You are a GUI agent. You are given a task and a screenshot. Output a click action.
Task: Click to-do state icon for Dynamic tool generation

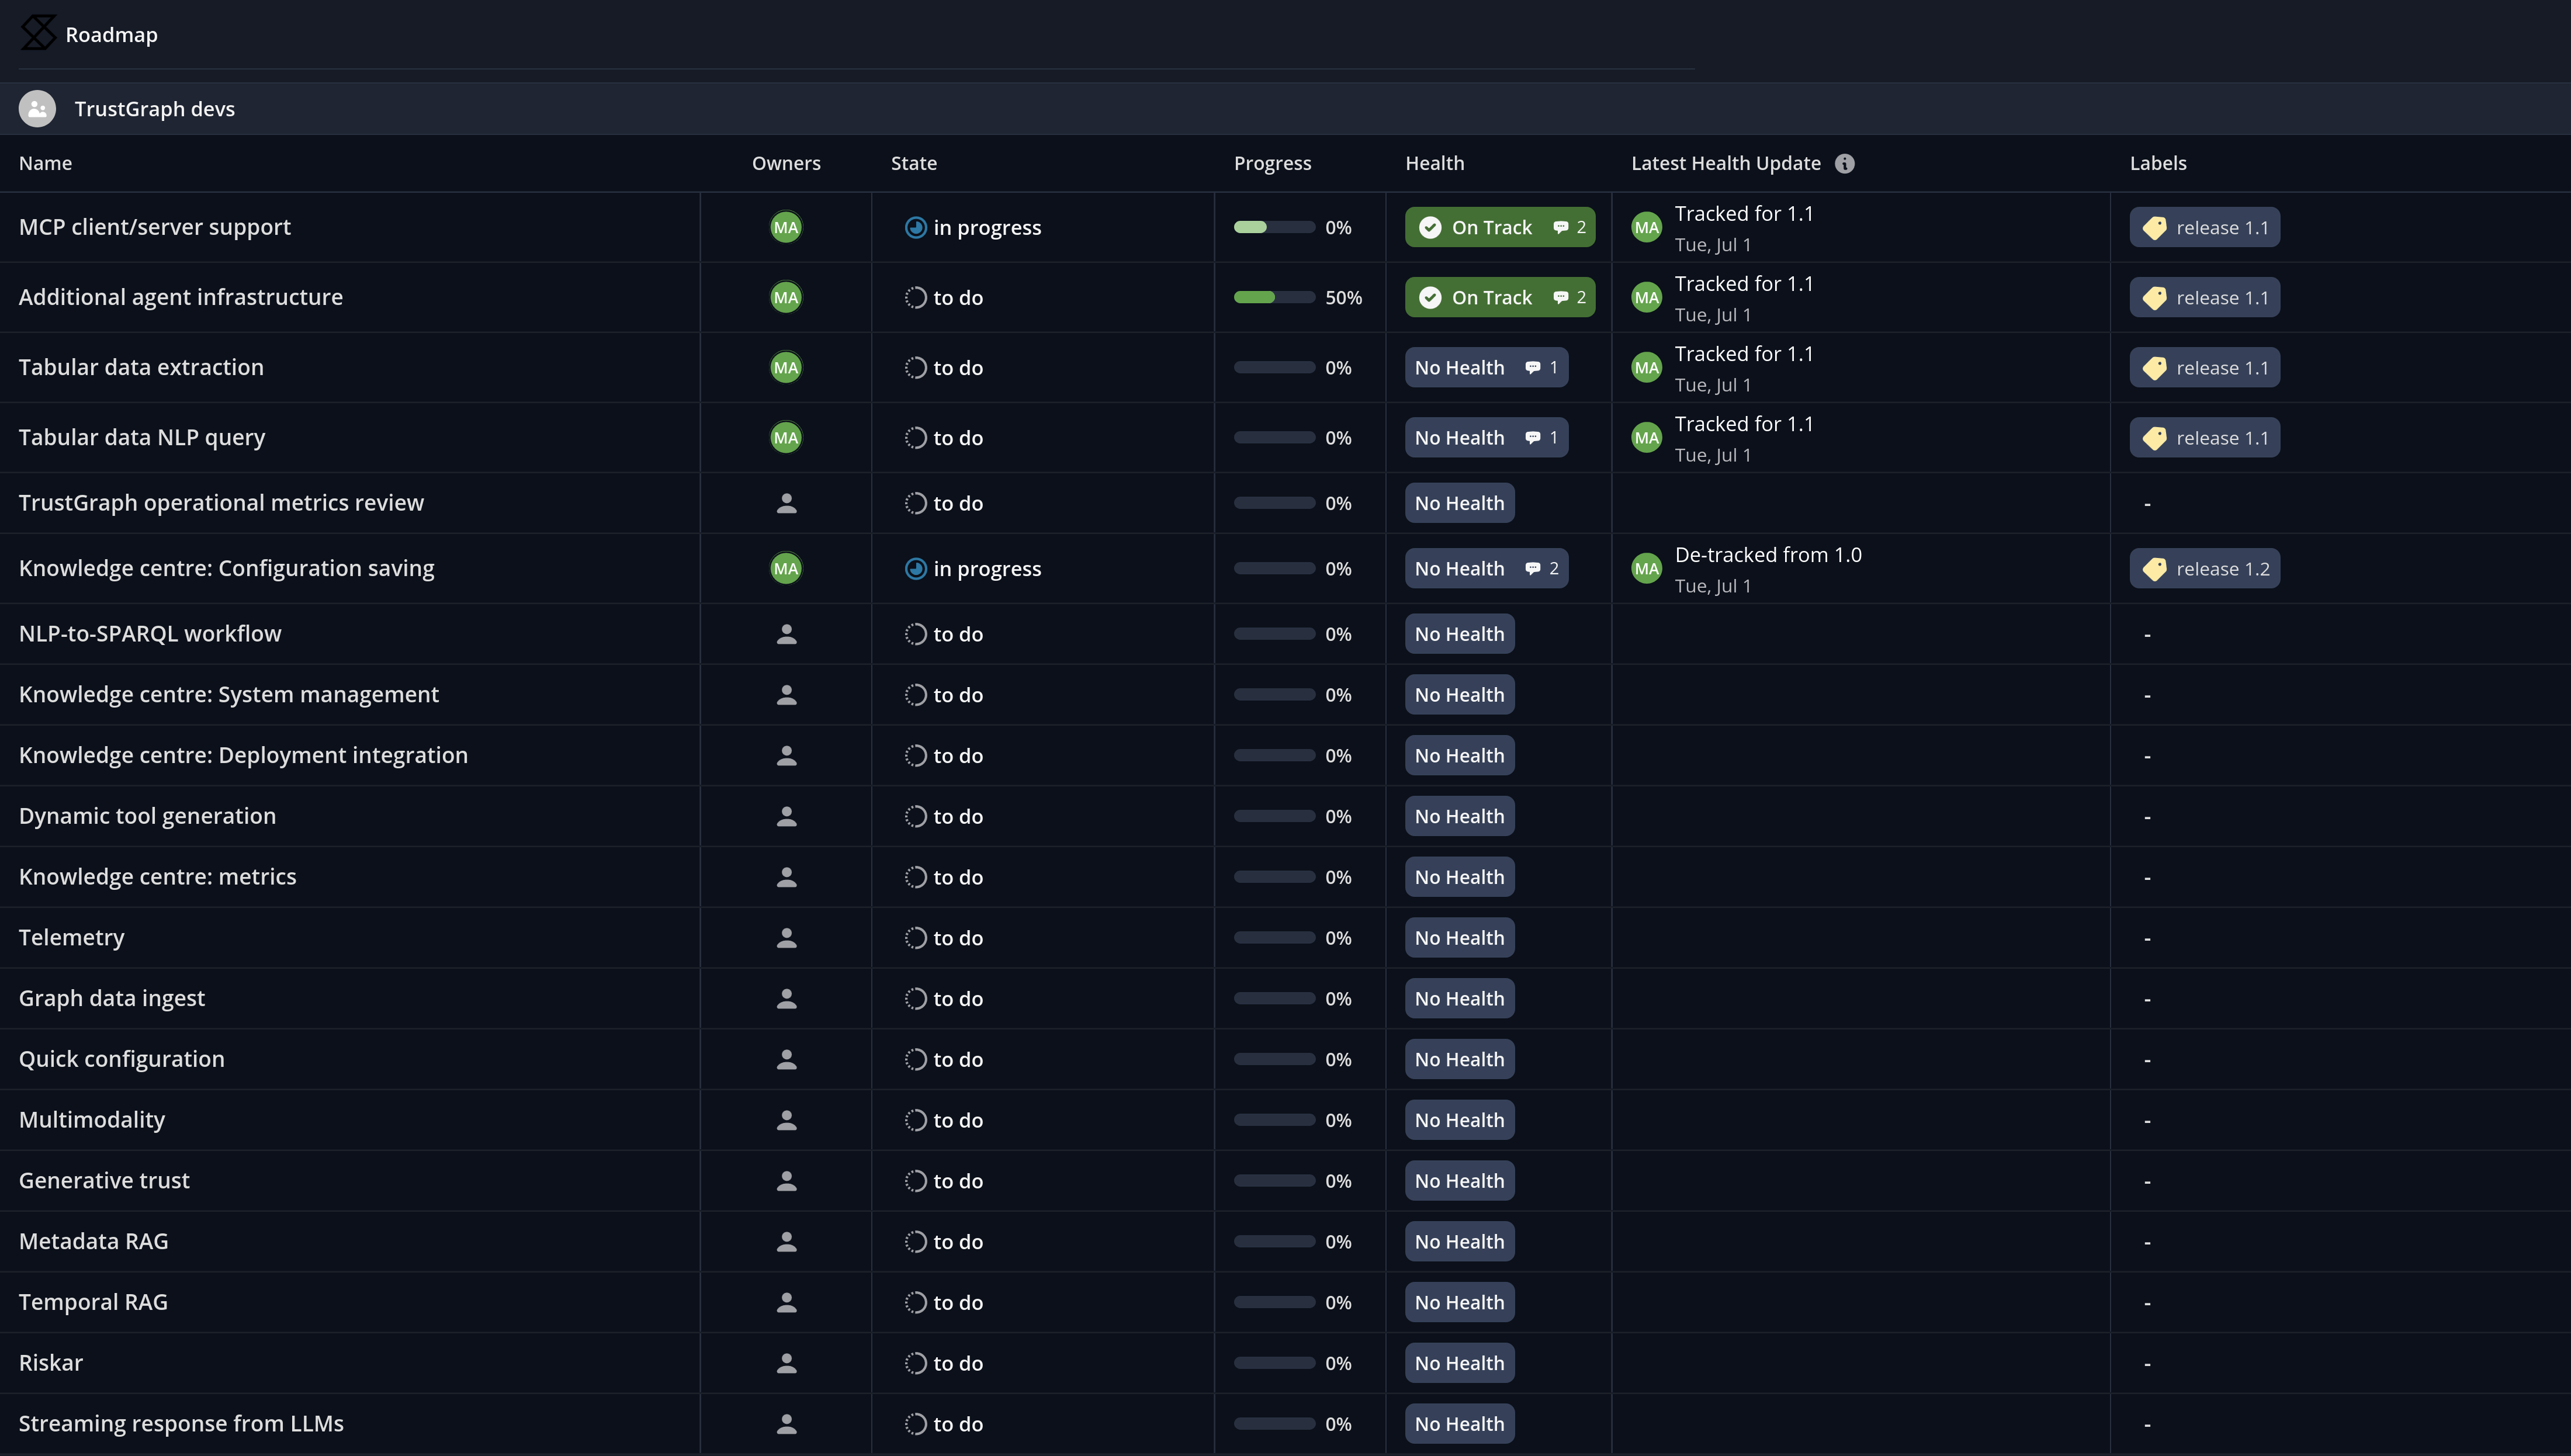[915, 817]
